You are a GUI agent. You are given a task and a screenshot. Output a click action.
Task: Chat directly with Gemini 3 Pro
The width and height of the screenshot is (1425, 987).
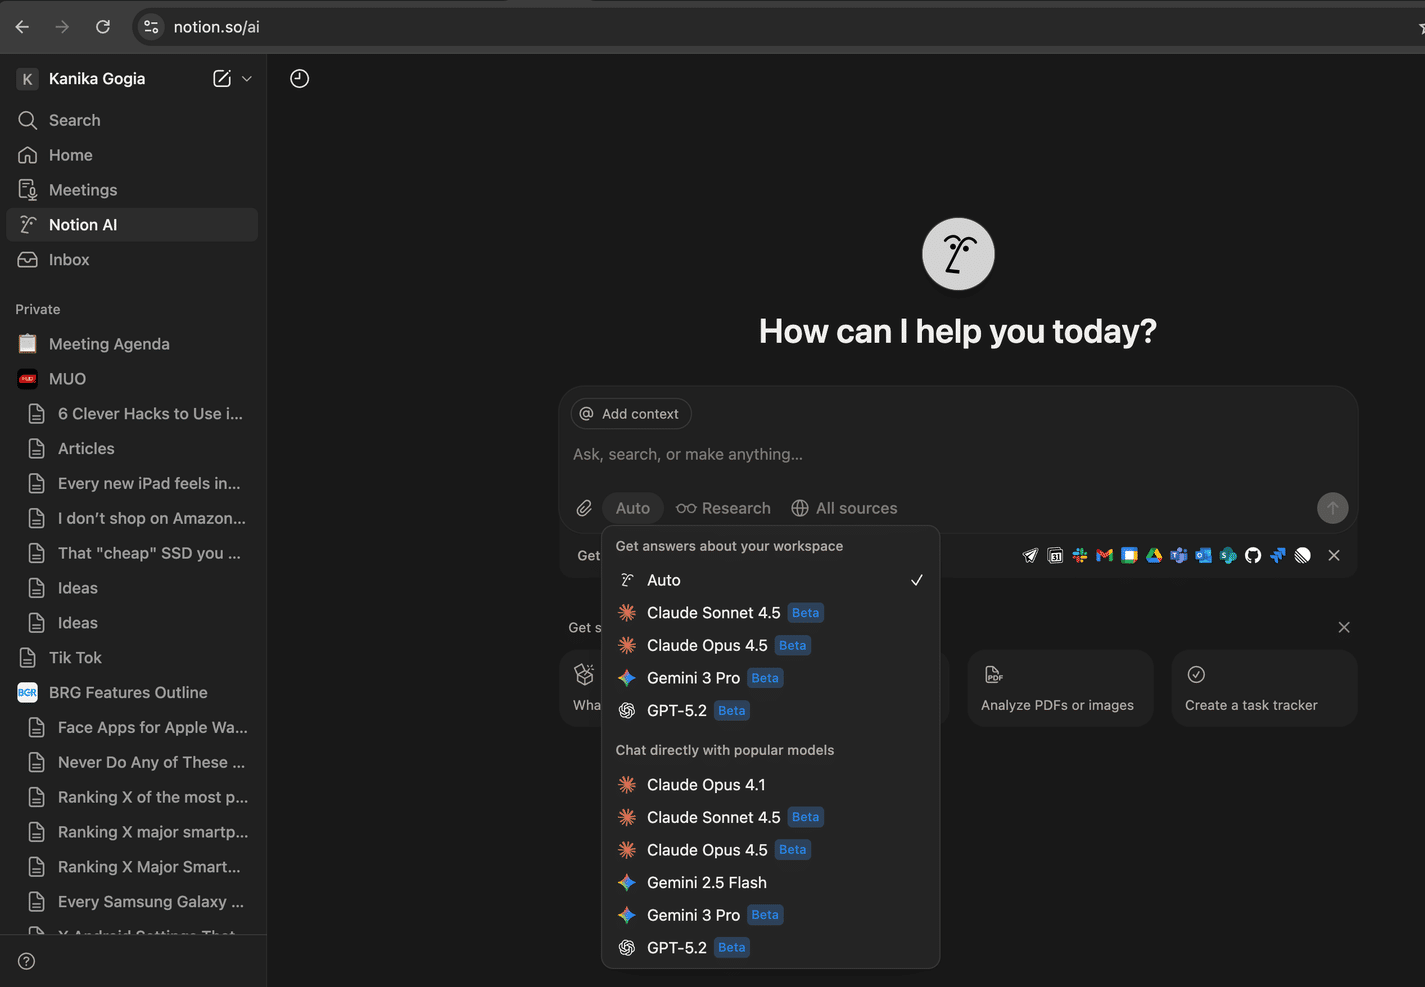[770, 915]
